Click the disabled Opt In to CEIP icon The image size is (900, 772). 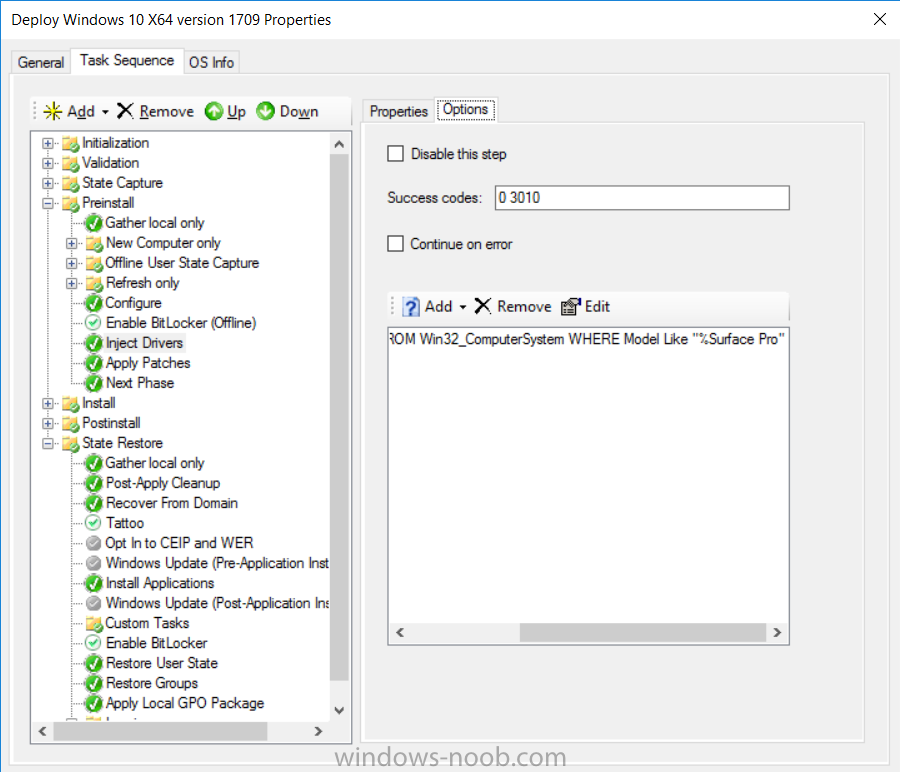coord(93,543)
